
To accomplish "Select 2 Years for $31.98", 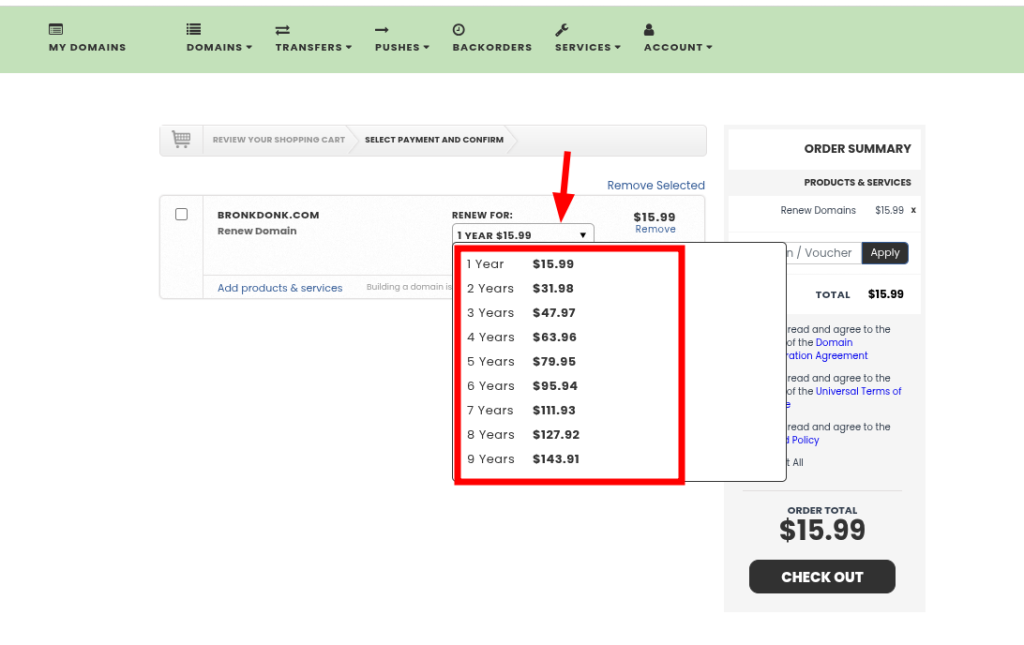I will [x=520, y=288].
